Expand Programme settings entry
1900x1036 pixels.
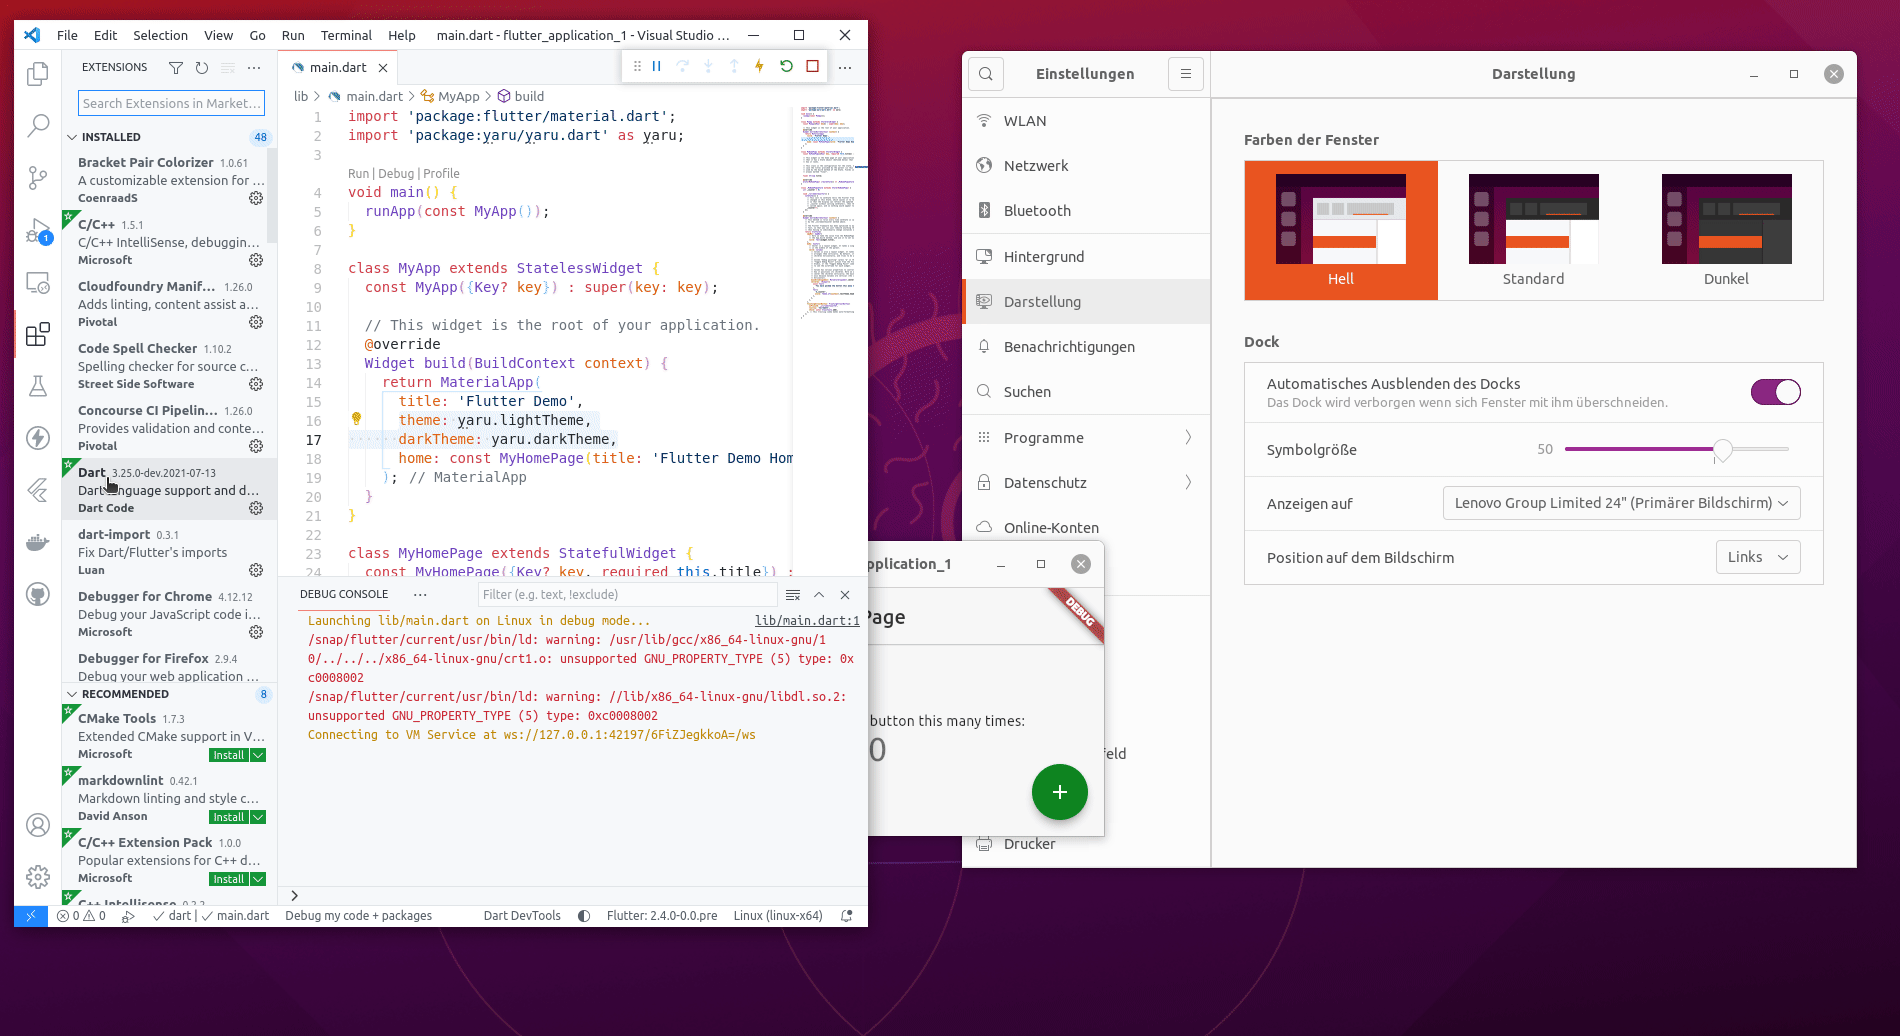click(x=1086, y=437)
